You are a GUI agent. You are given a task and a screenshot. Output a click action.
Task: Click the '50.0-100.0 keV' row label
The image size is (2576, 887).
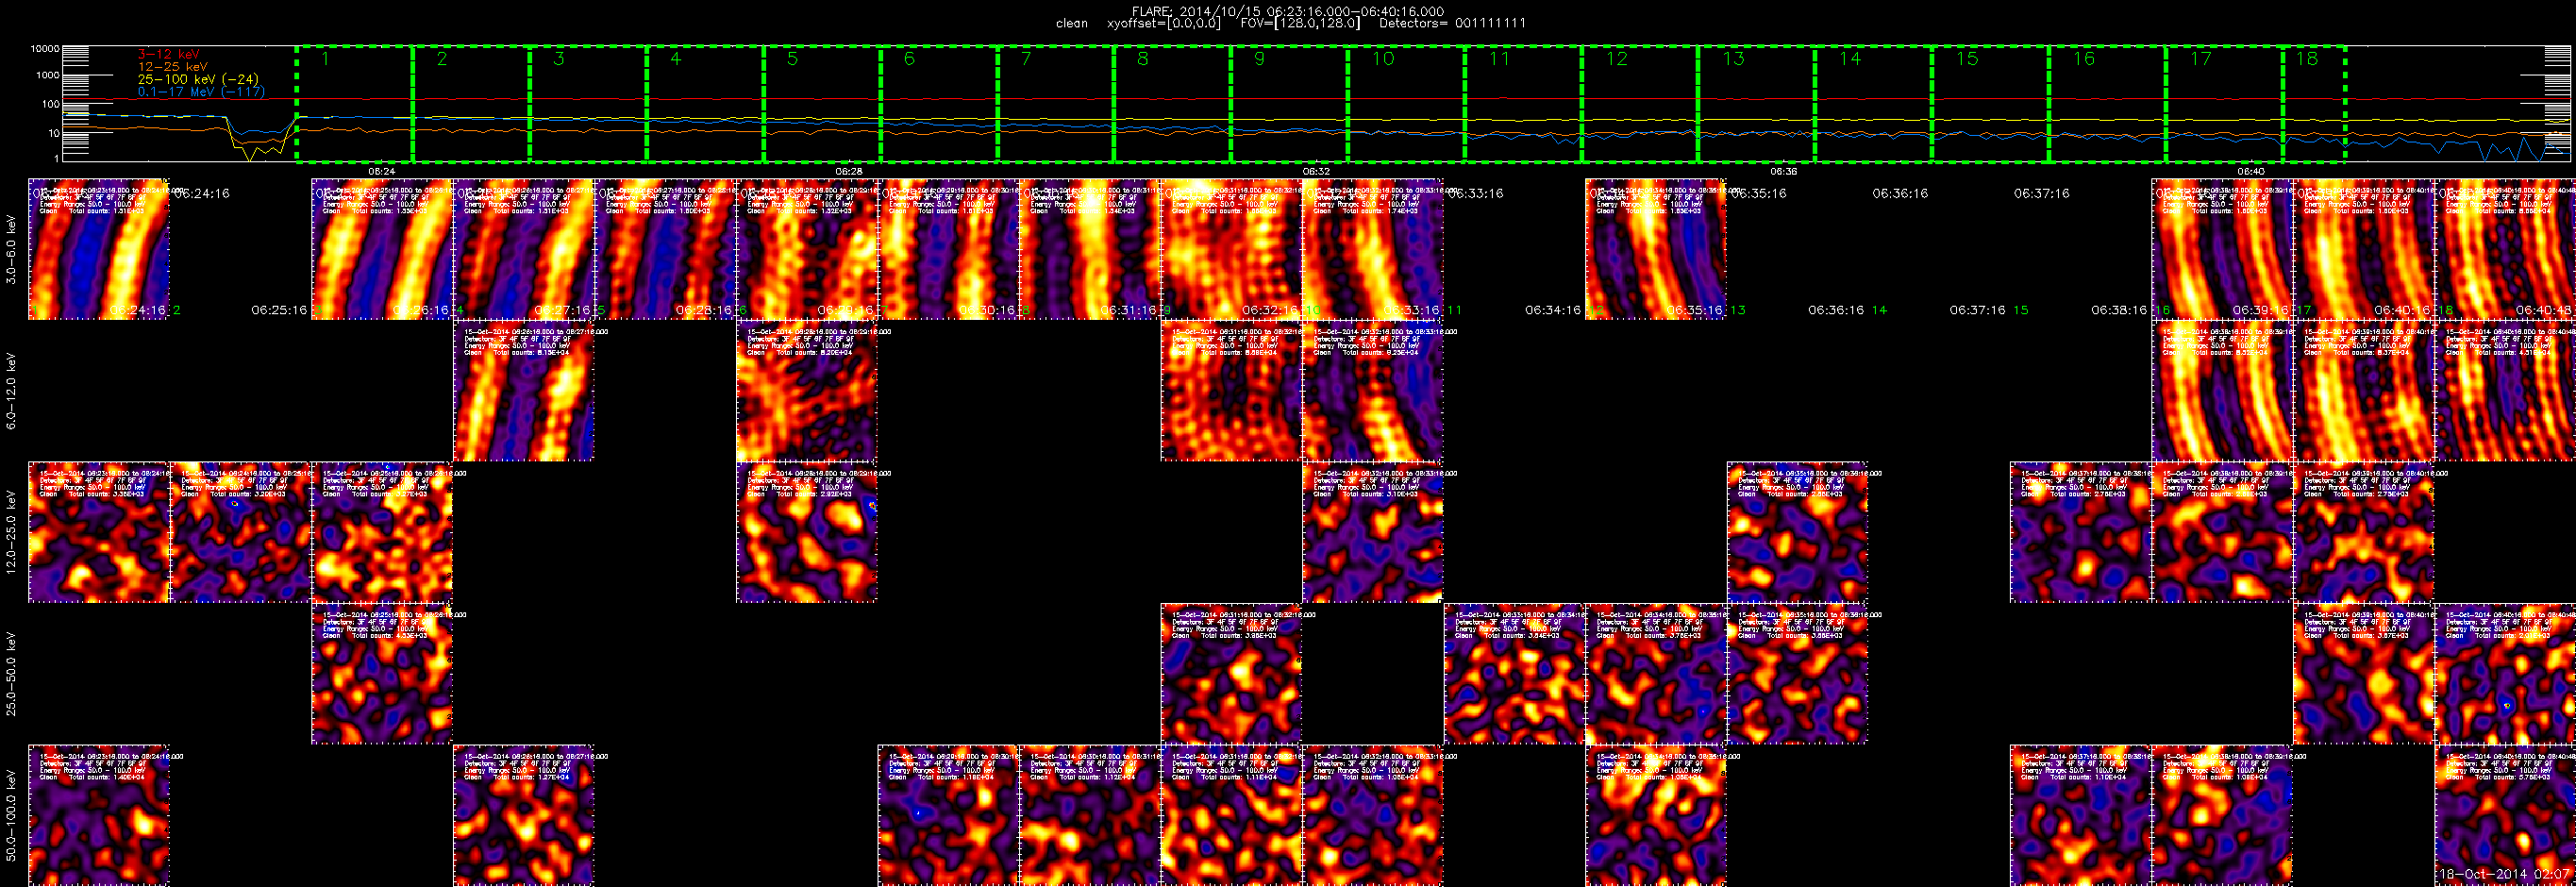pos(11,815)
